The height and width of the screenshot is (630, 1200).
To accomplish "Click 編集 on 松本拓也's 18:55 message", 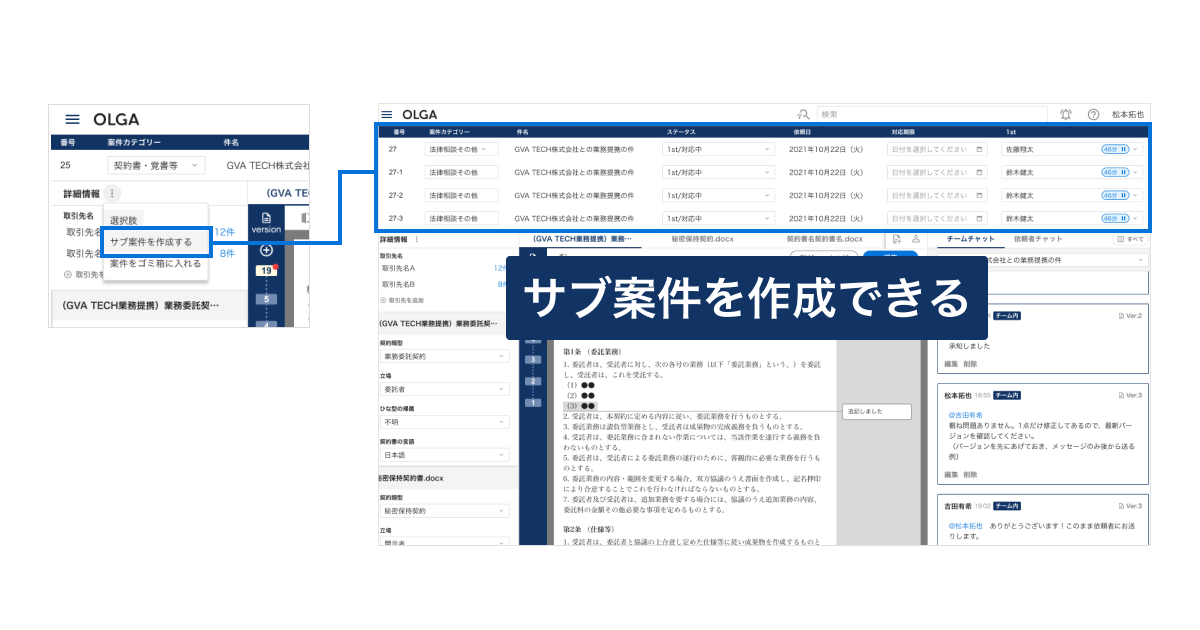I will click(951, 474).
